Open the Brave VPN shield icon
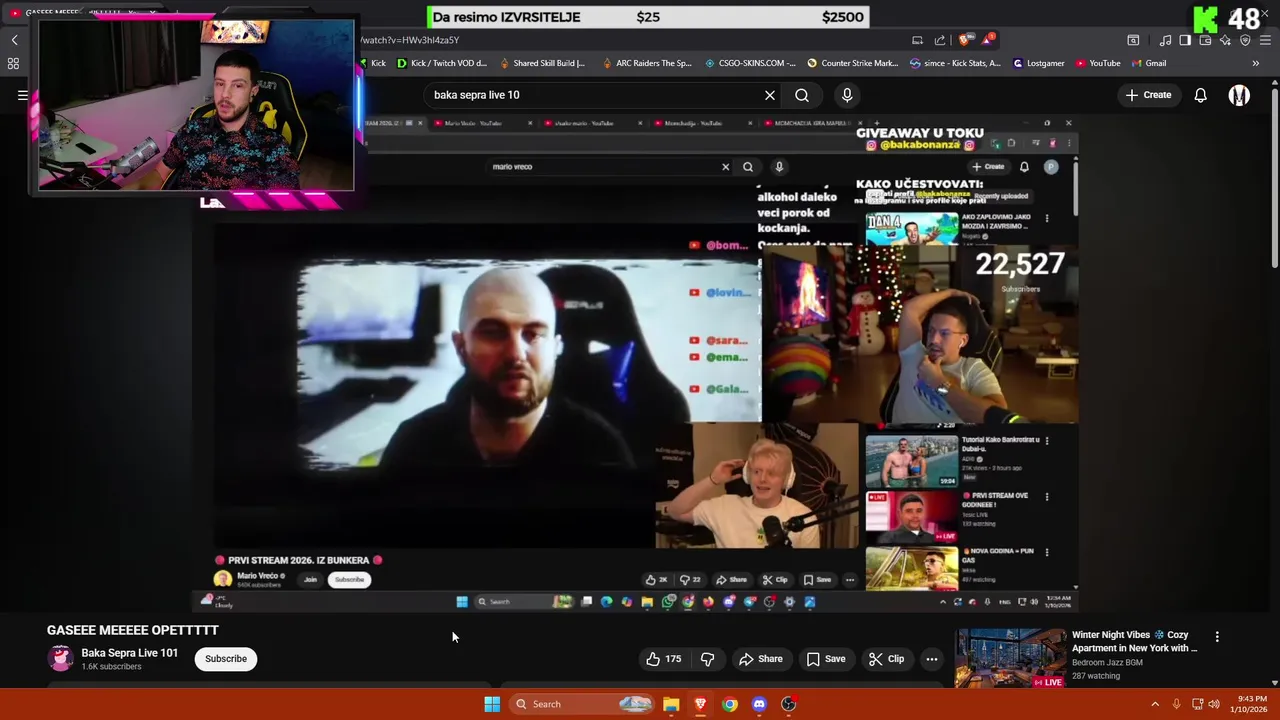 click(1245, 40)
